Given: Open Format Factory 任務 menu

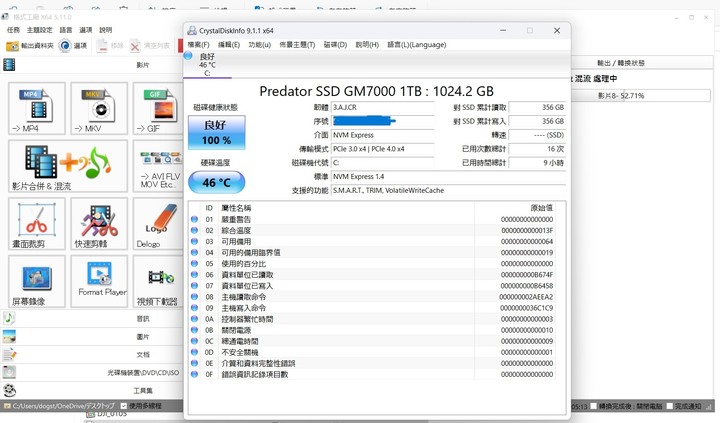Looking at the screenshot, I should [13, 30].
